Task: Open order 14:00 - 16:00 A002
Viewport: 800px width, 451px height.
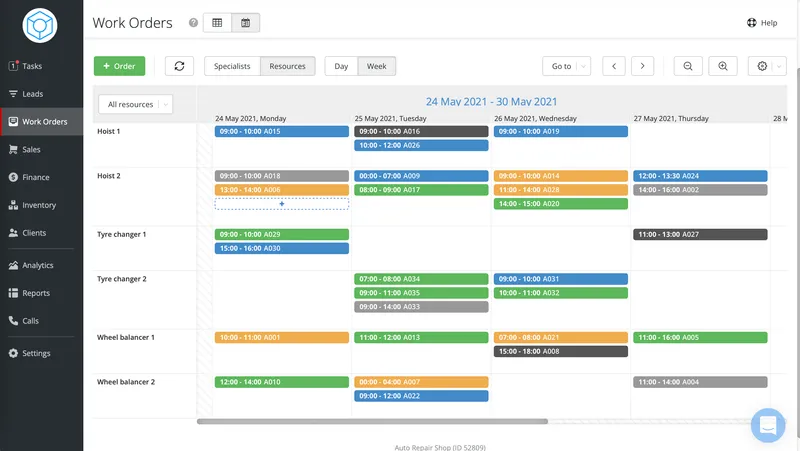Action: 700,190
